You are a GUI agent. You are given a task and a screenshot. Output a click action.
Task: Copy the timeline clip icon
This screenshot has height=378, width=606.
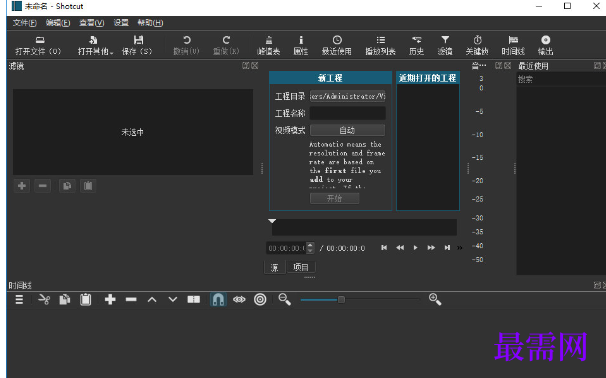tap(65, 300)
